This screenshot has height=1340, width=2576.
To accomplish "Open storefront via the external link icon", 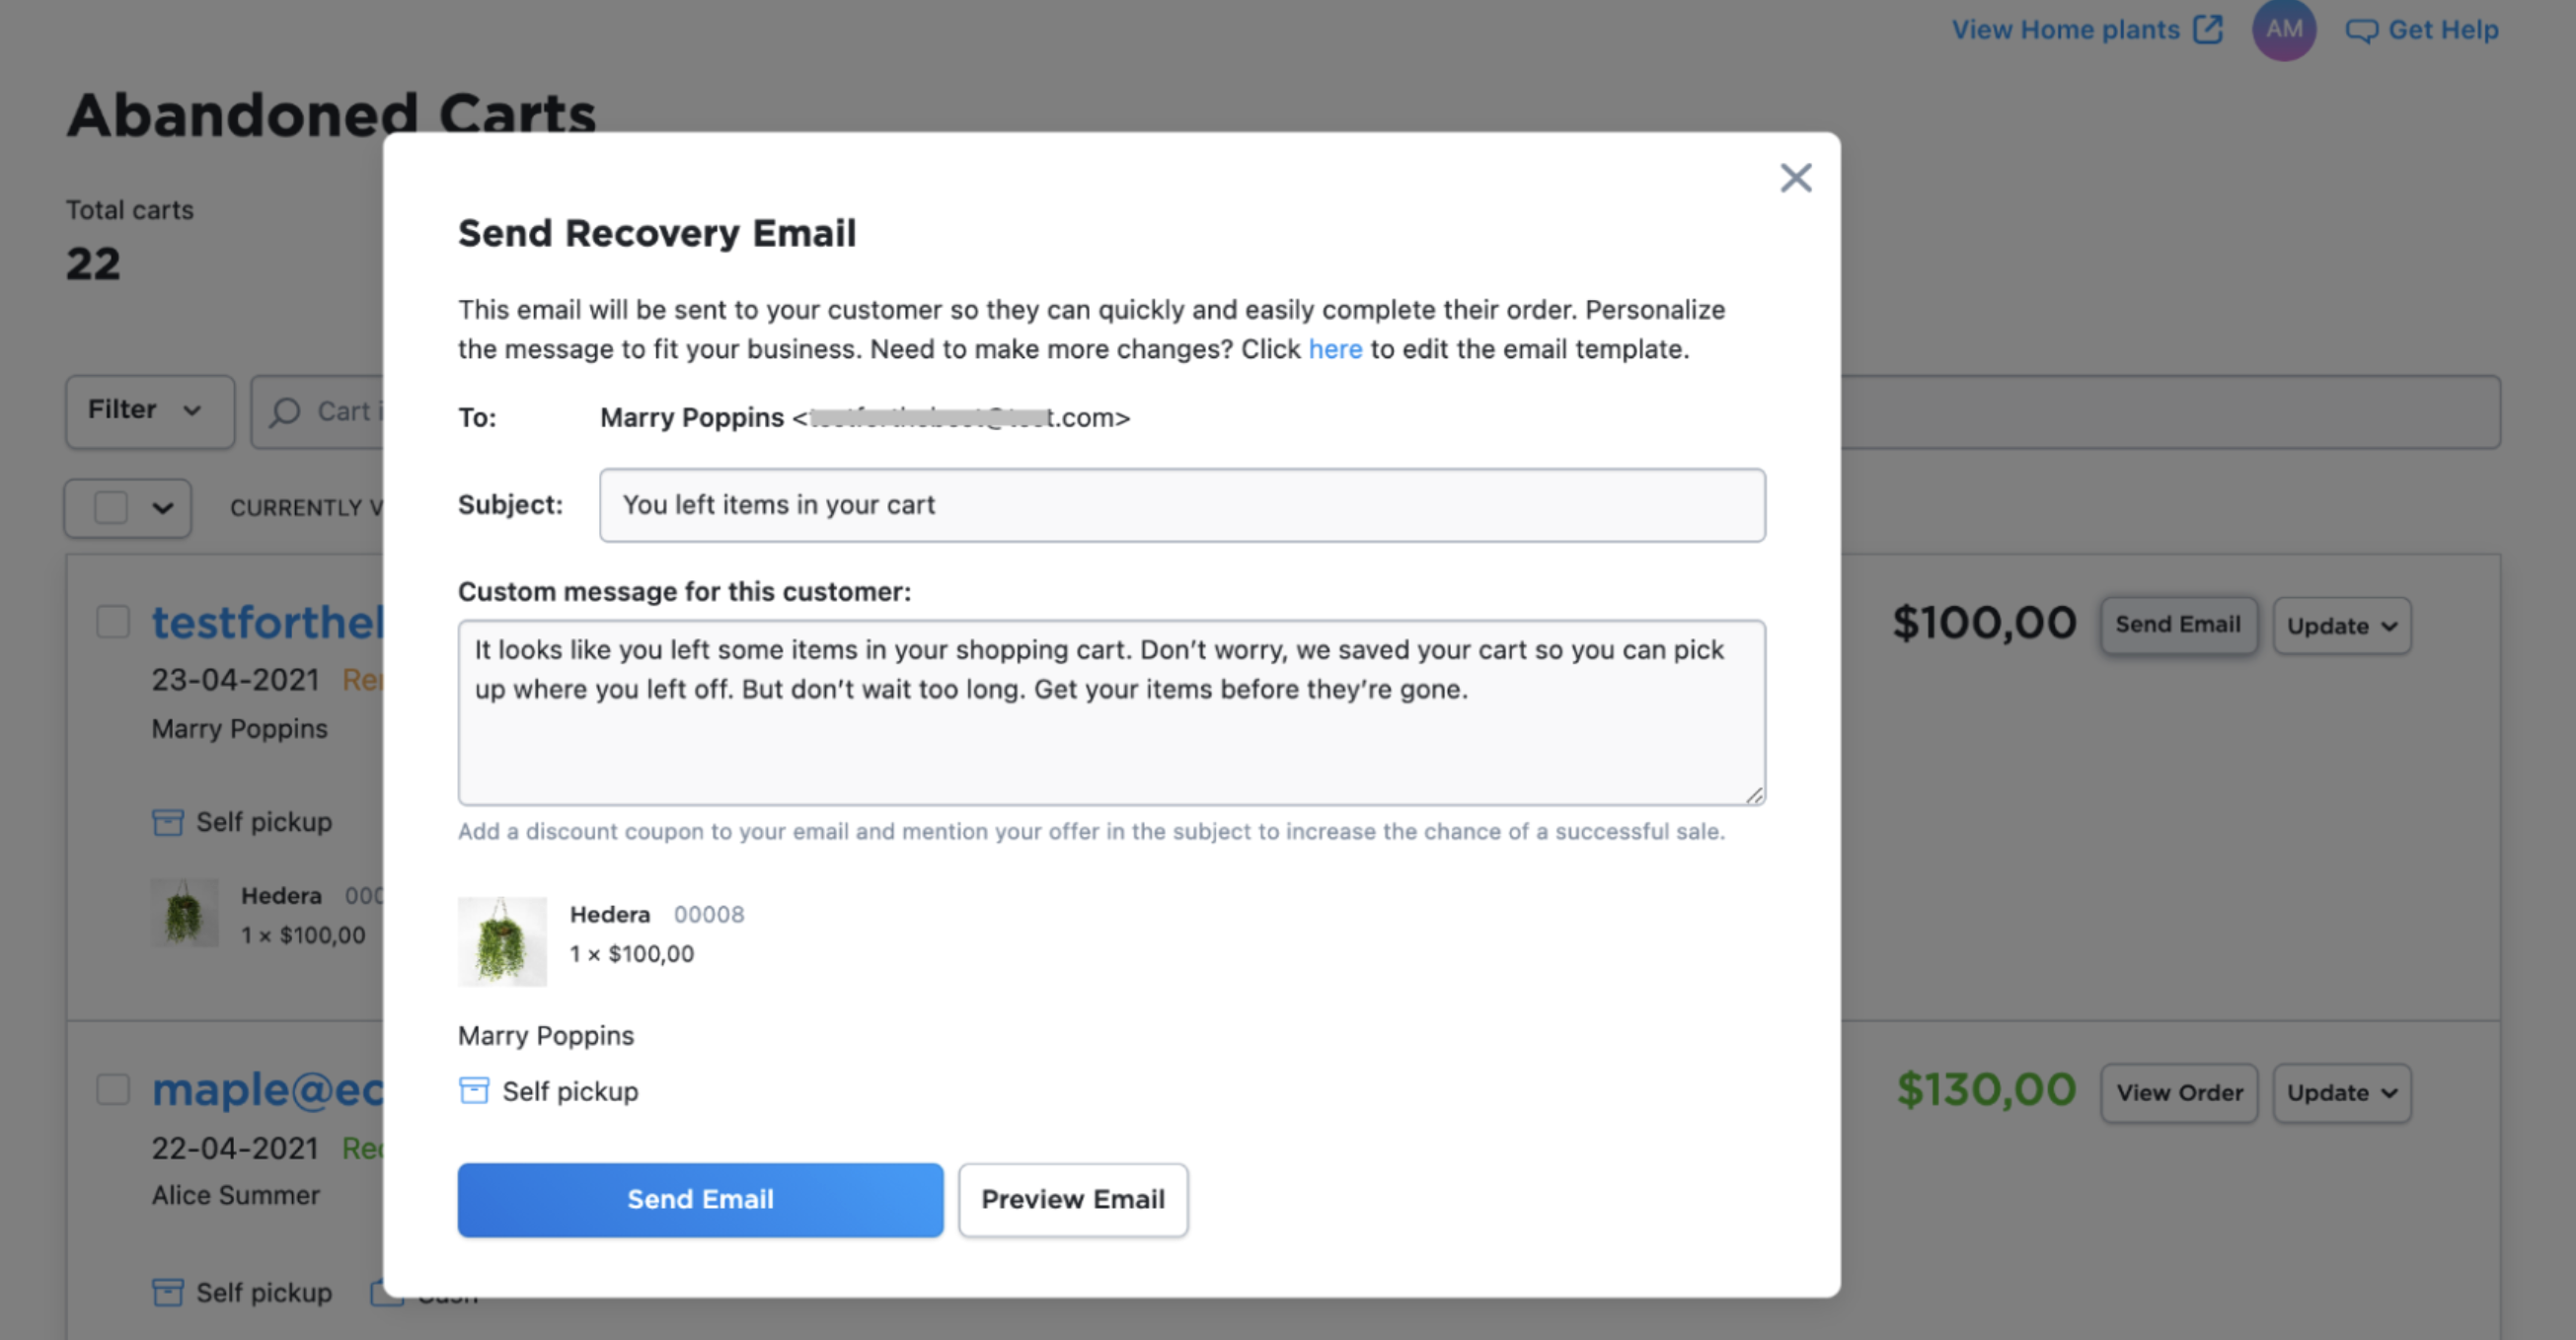I will coord(2208,29).
